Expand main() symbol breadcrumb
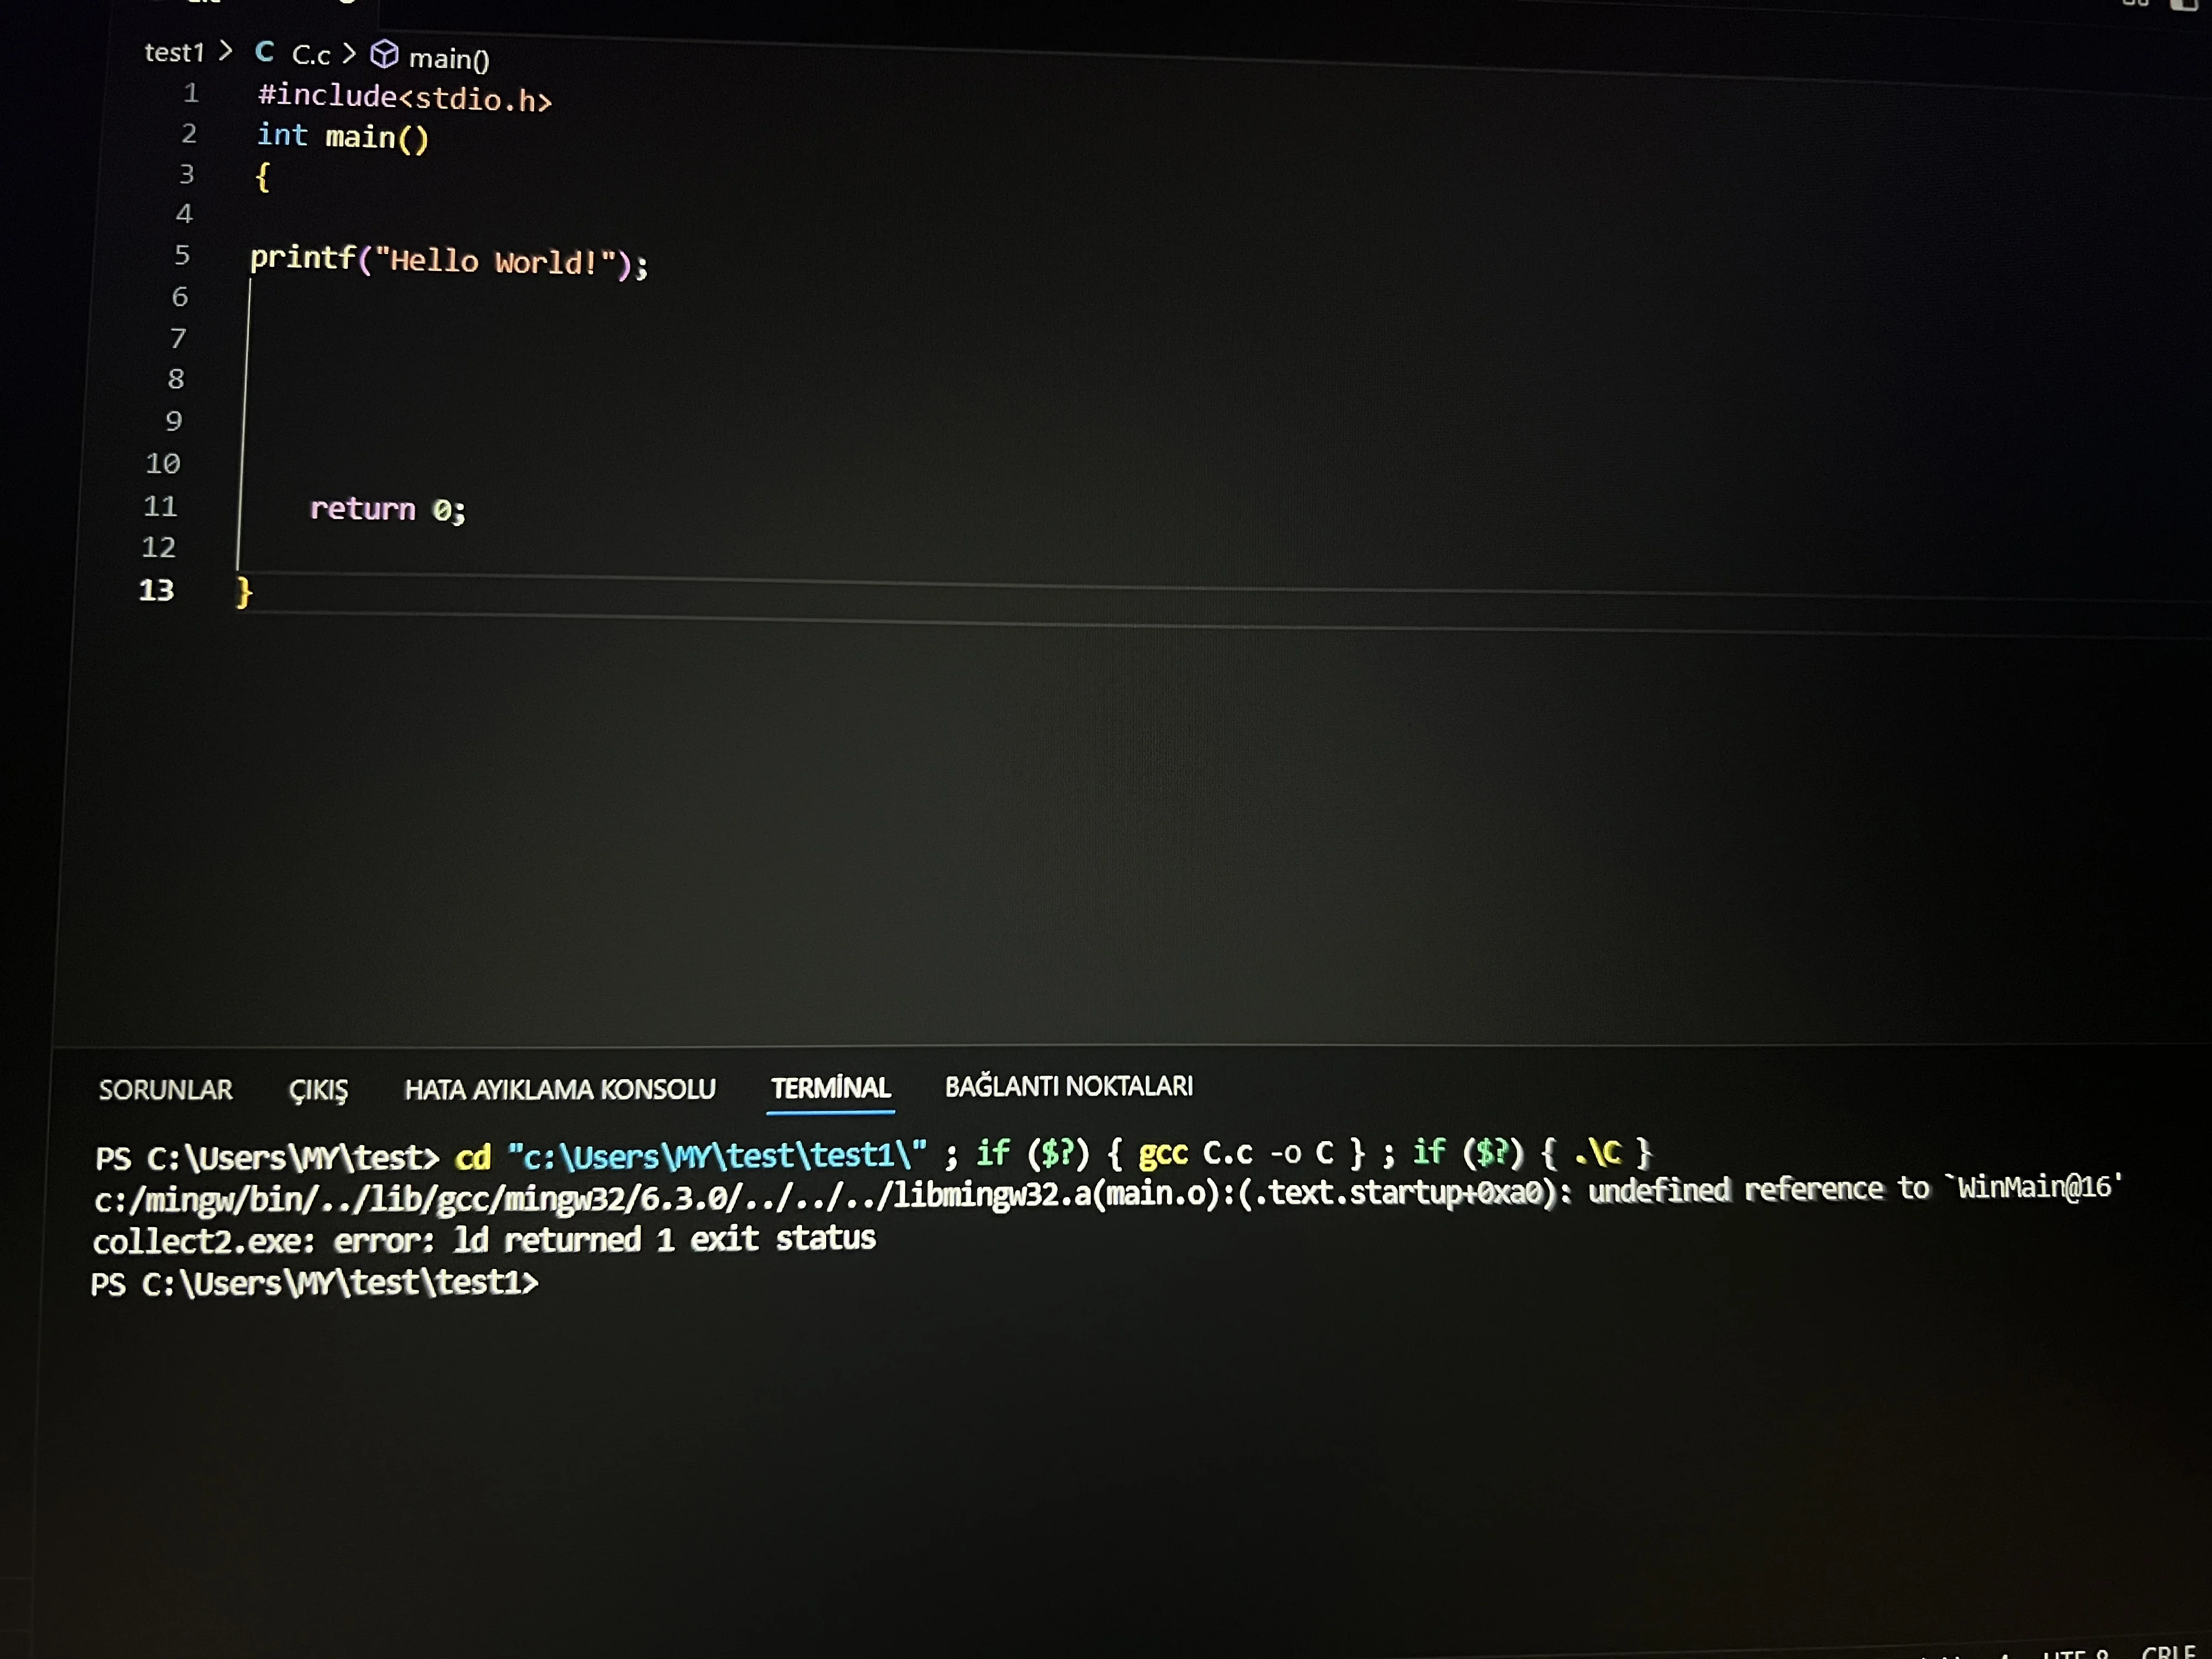 click(449, 59)
